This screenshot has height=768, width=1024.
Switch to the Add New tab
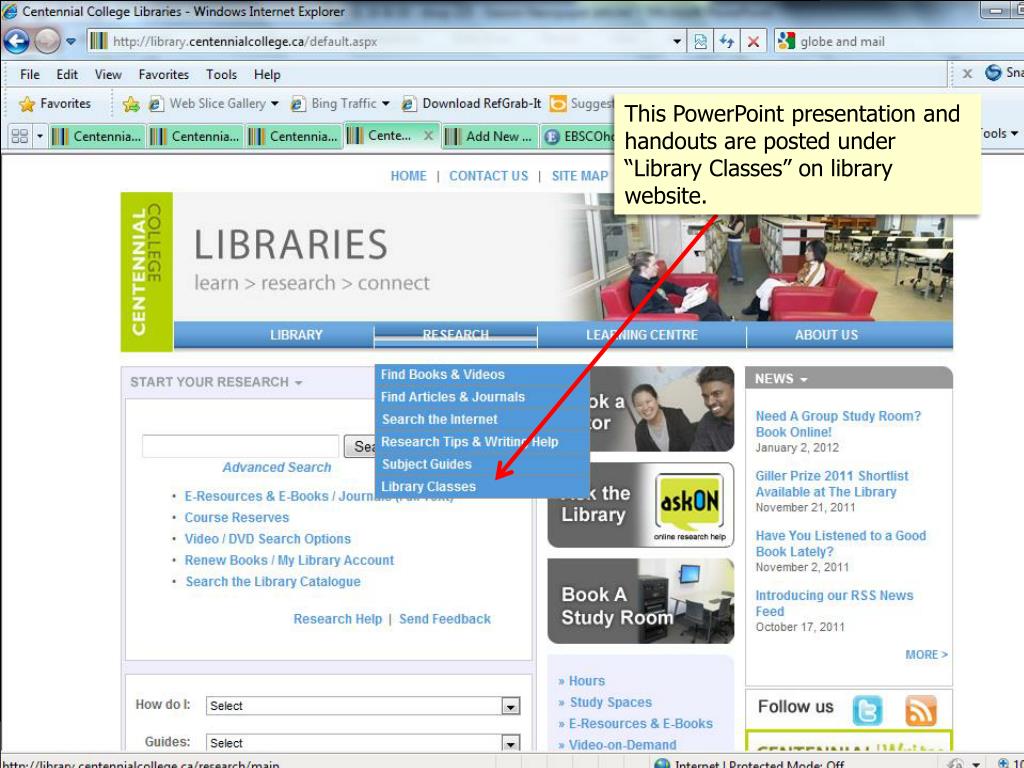[489, 136]
